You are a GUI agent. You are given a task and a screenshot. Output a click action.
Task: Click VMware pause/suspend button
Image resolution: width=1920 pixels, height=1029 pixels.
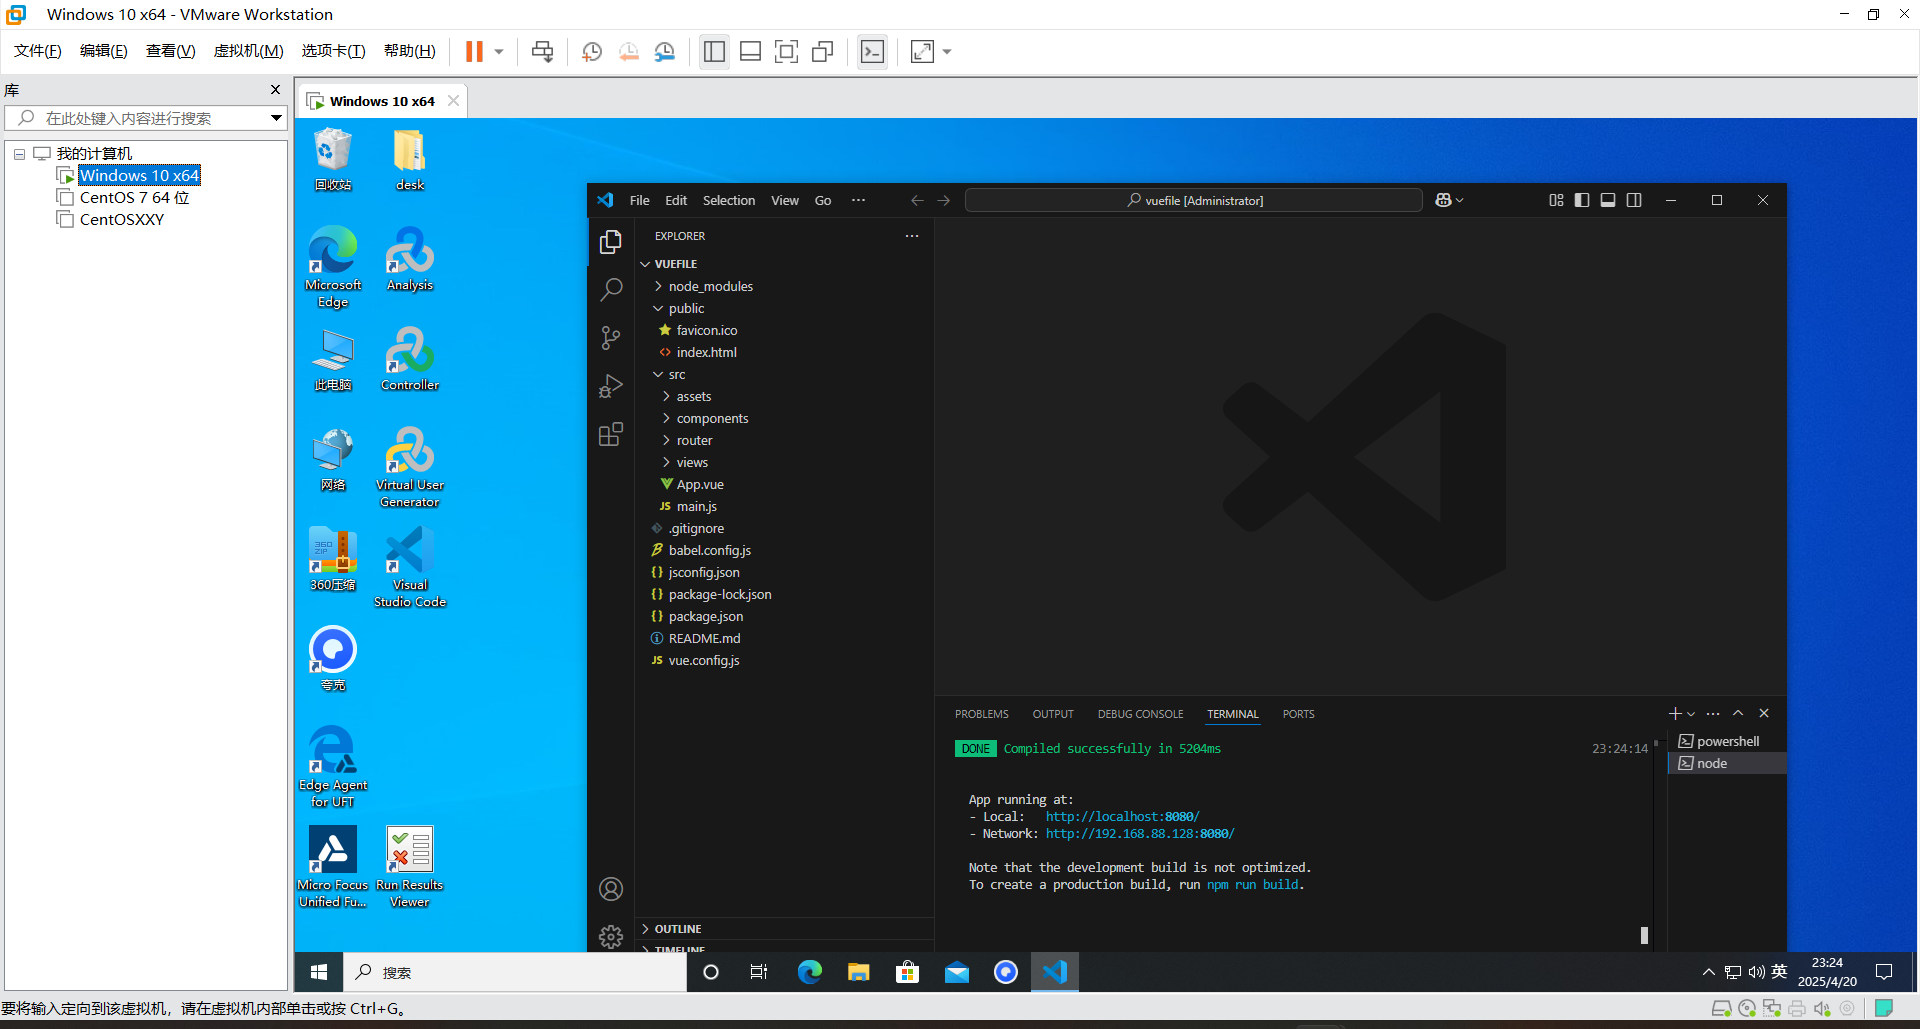coord(474,51)
